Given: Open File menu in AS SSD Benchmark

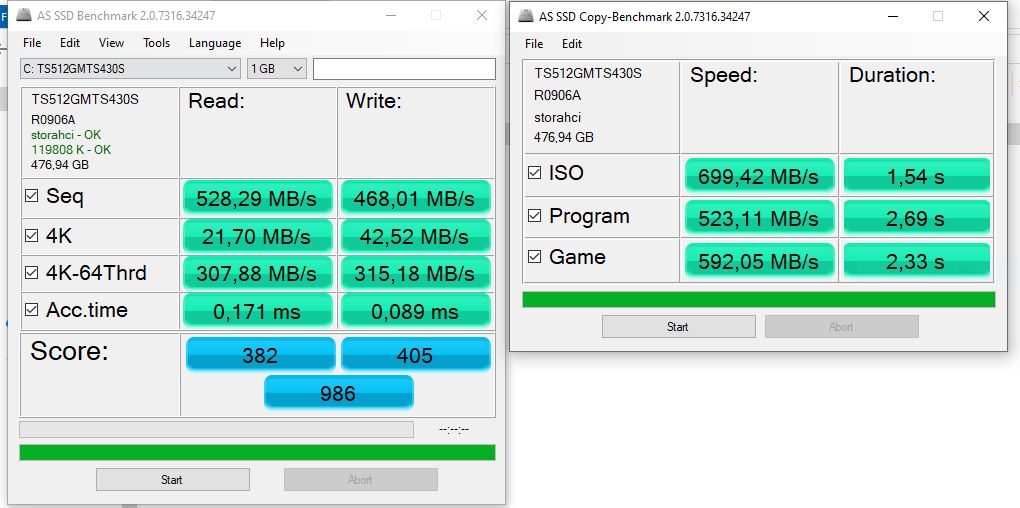Looking at the screenshot, I should [x=32, y=43].
